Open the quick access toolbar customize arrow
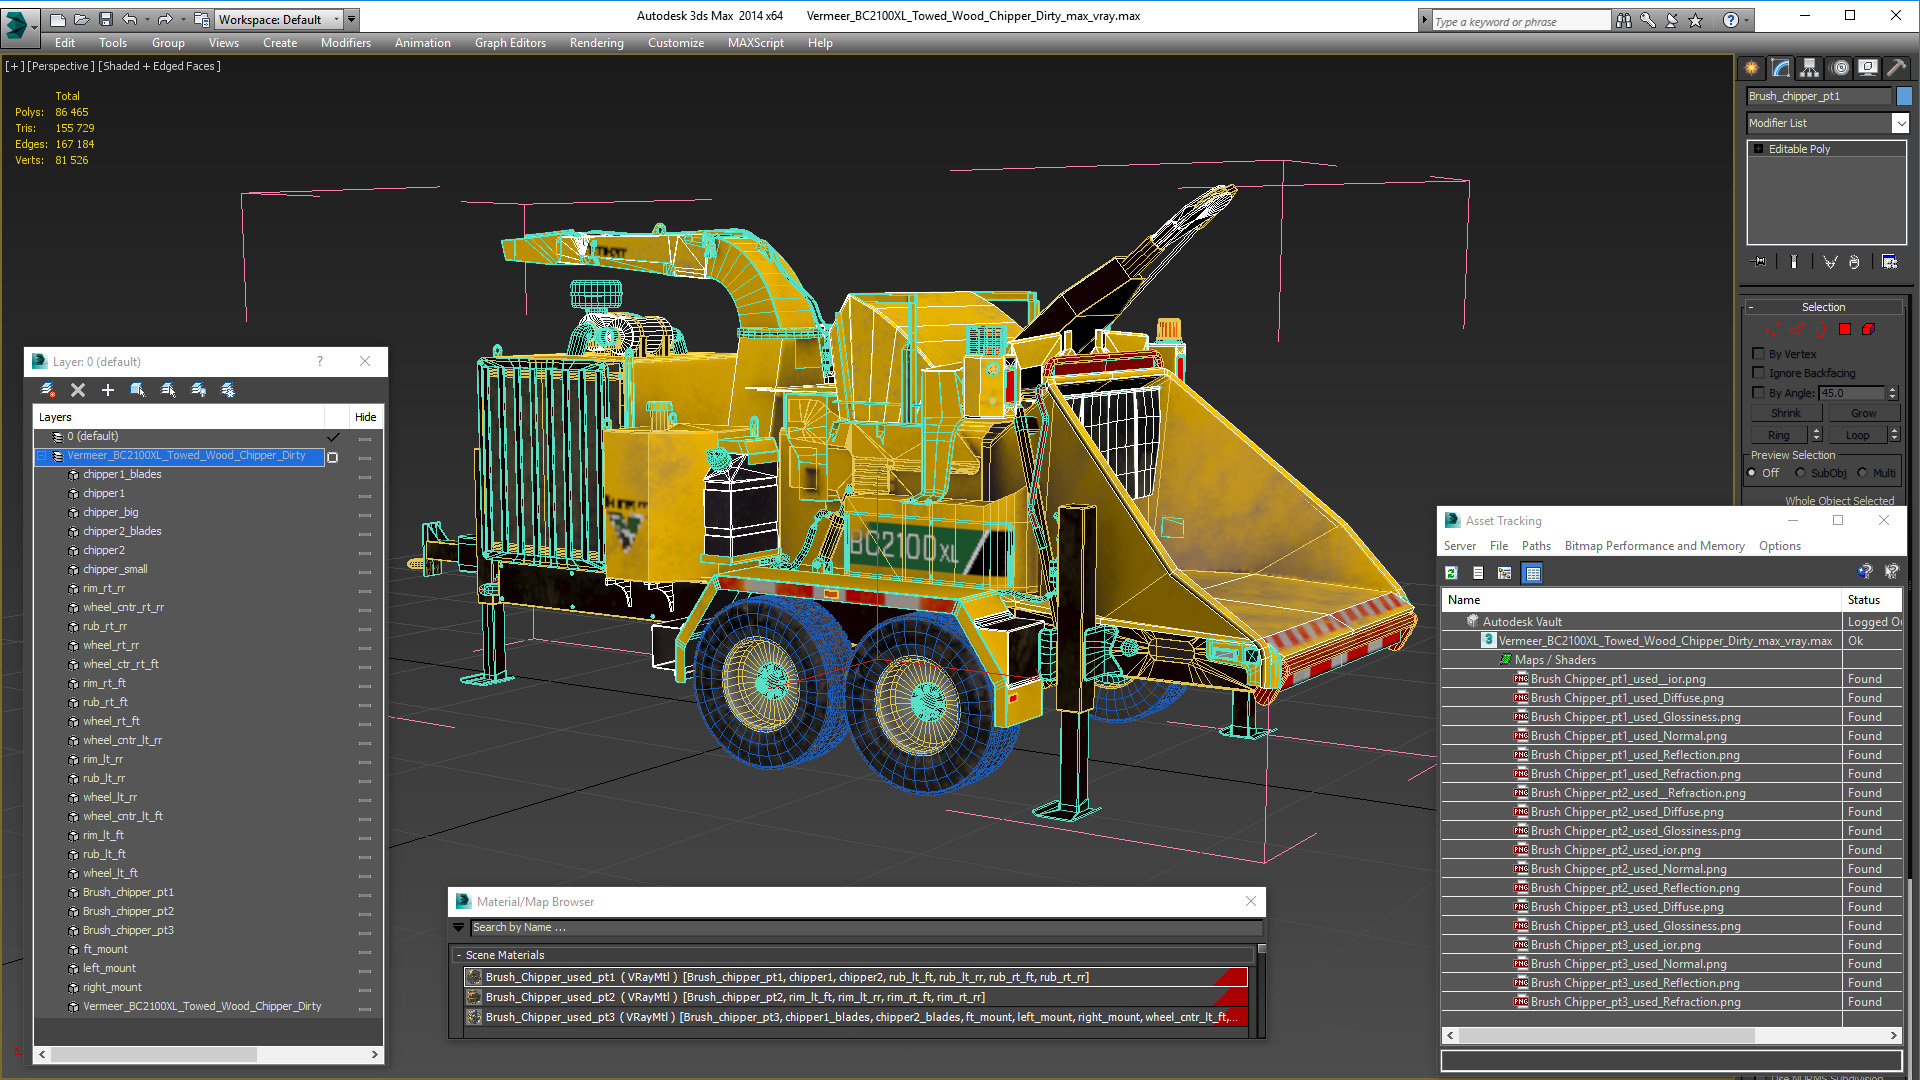 tap(352, 19)
